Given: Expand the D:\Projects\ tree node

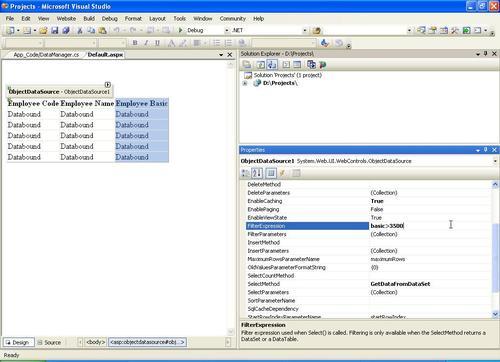Looking at the screenshot, I should click(245, 83).
